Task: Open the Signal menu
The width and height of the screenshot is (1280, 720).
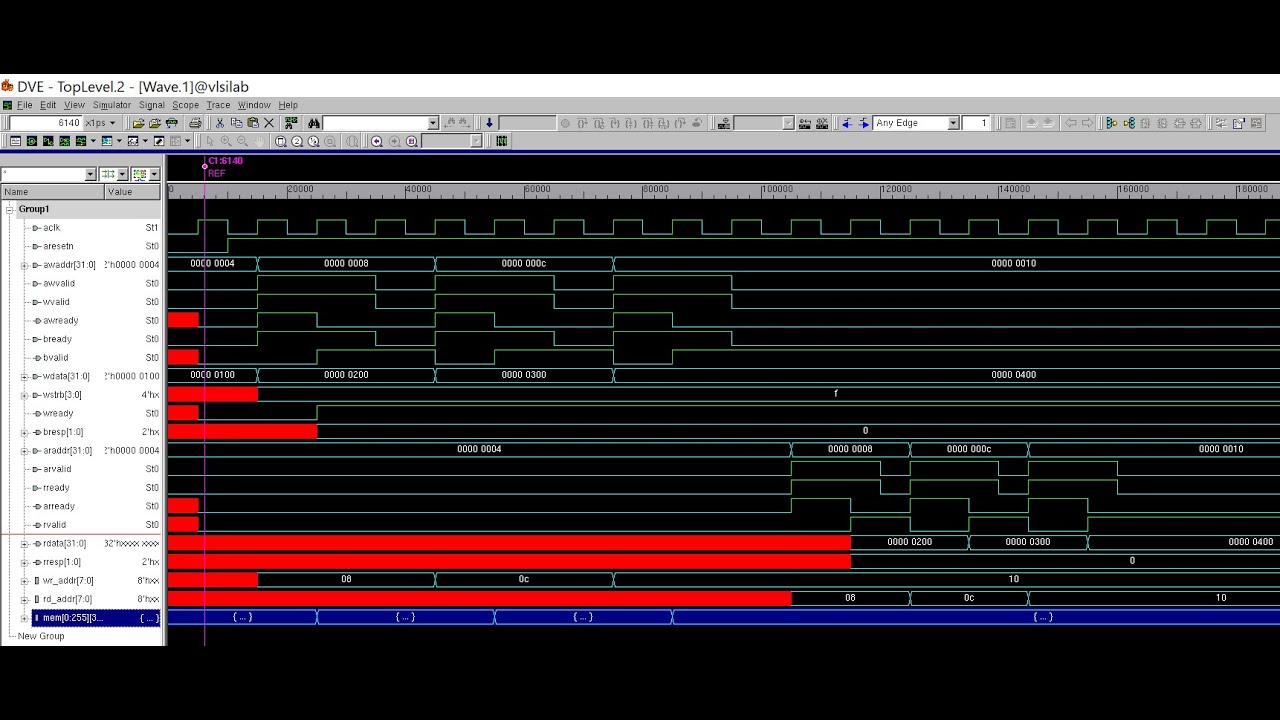Action: click(152, 105)
